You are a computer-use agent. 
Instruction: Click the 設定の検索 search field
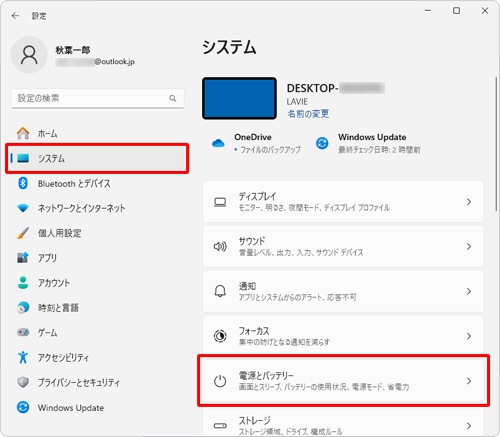(97, 98)
